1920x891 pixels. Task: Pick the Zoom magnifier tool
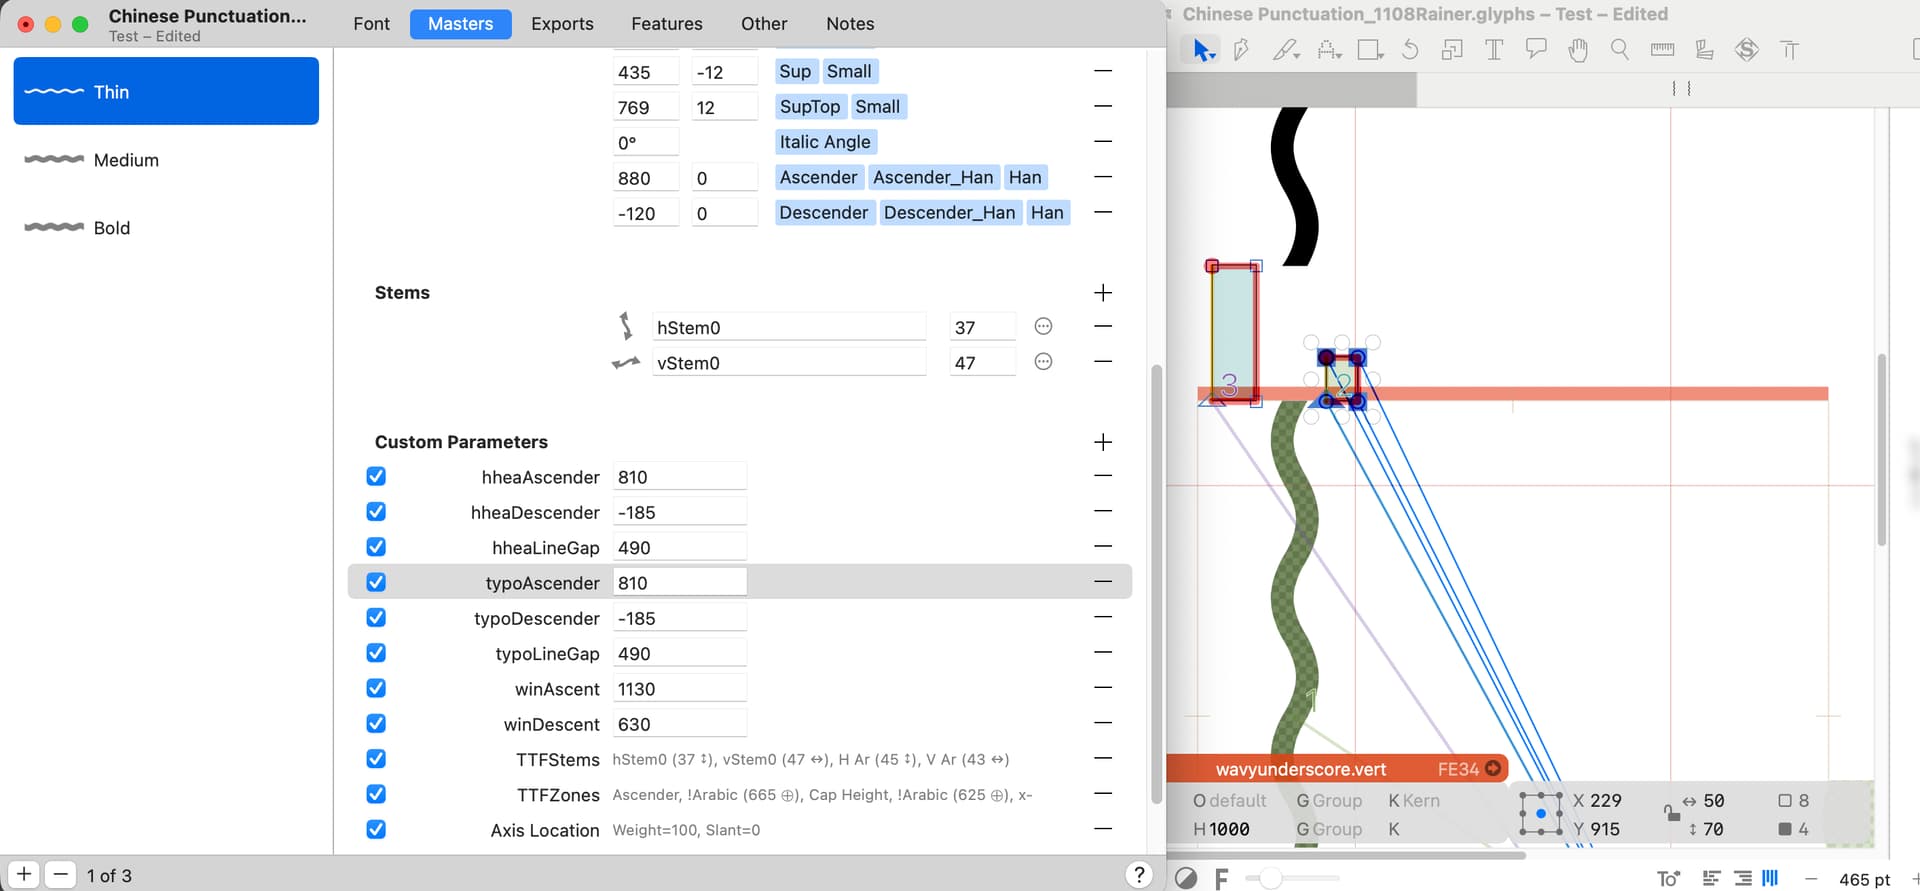[x=1619, y=50]
